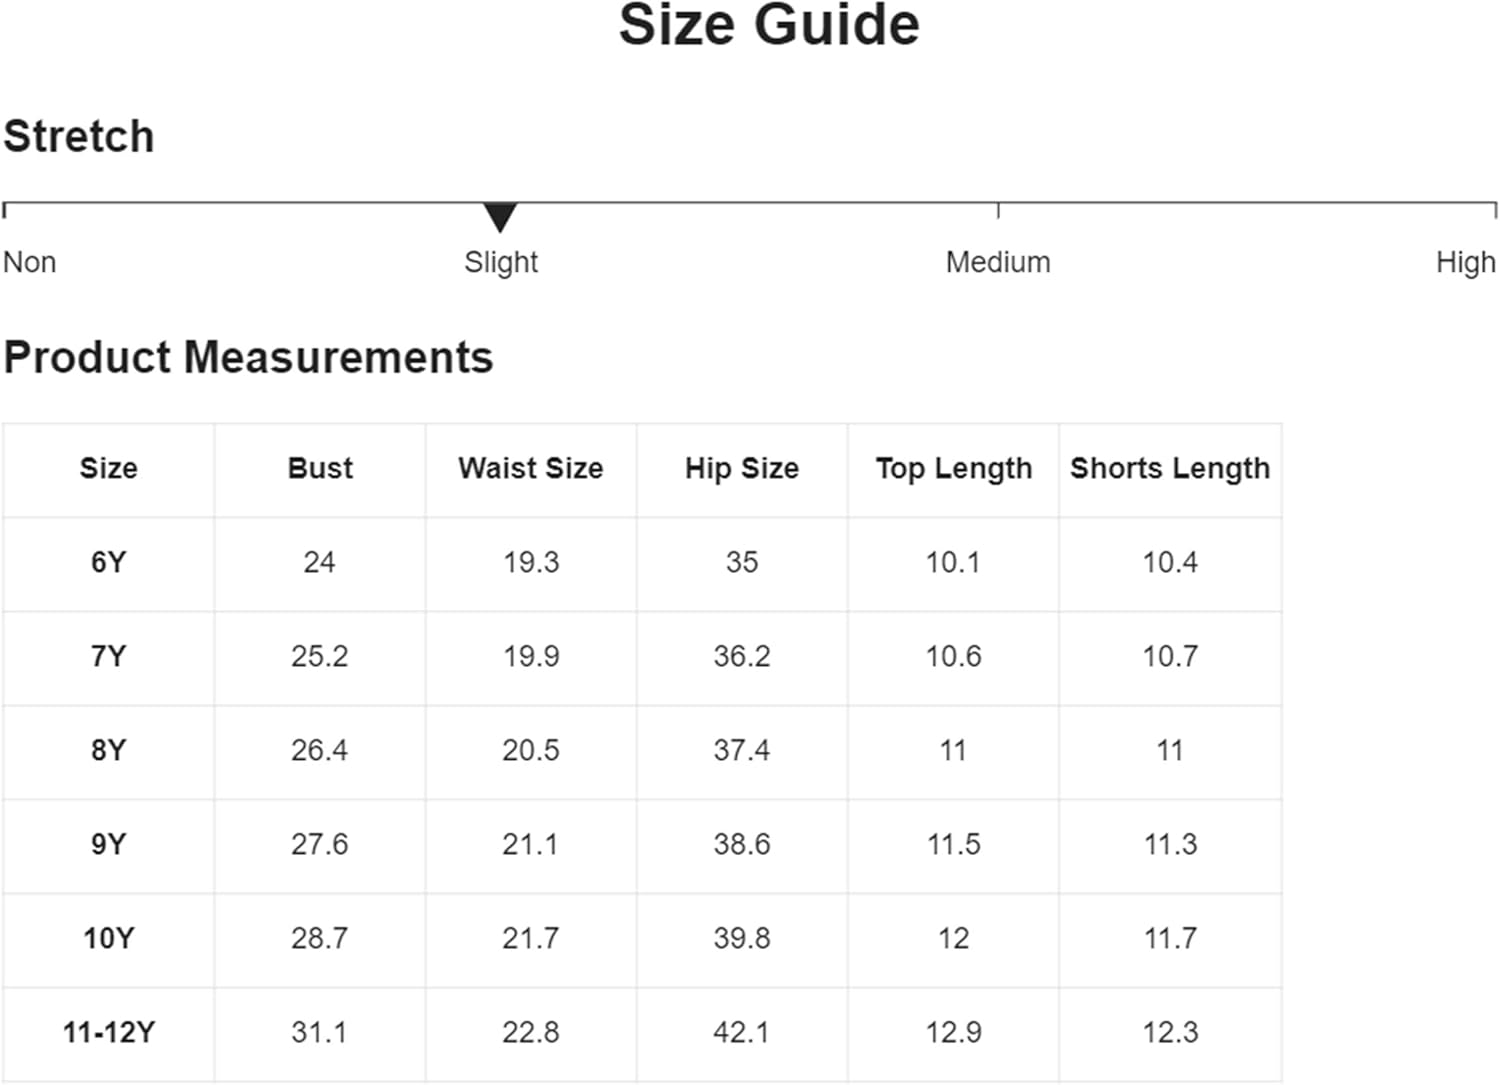Click the Size column header
The image size is (1500, 1085).
click(109, 468)
